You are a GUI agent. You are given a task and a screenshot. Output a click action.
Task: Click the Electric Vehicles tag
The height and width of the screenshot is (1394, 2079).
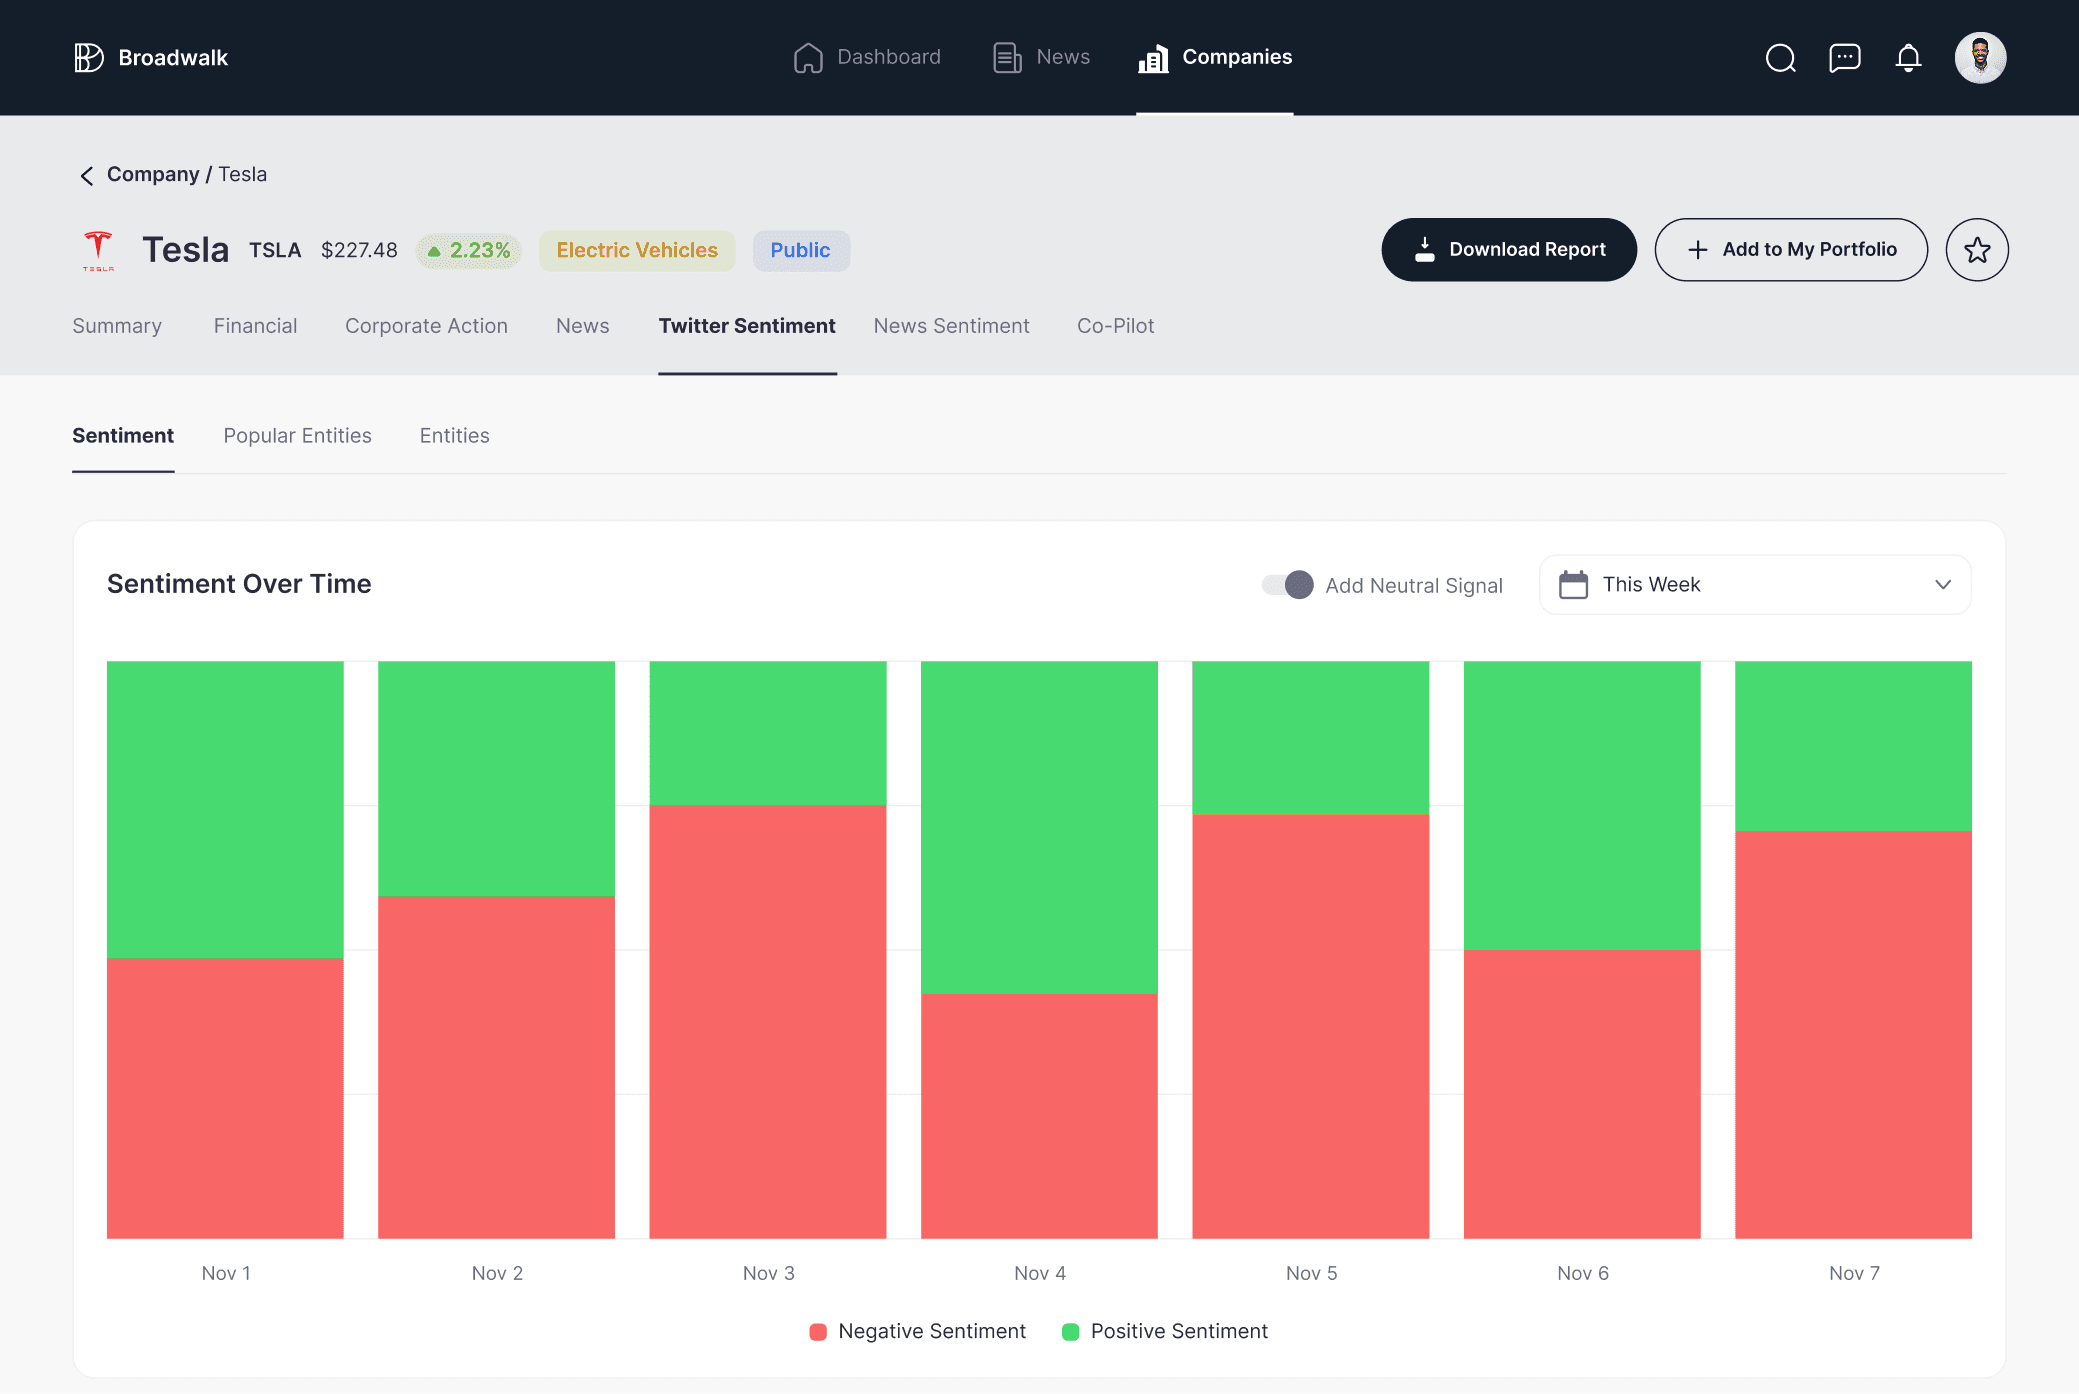tap(637, 251)
